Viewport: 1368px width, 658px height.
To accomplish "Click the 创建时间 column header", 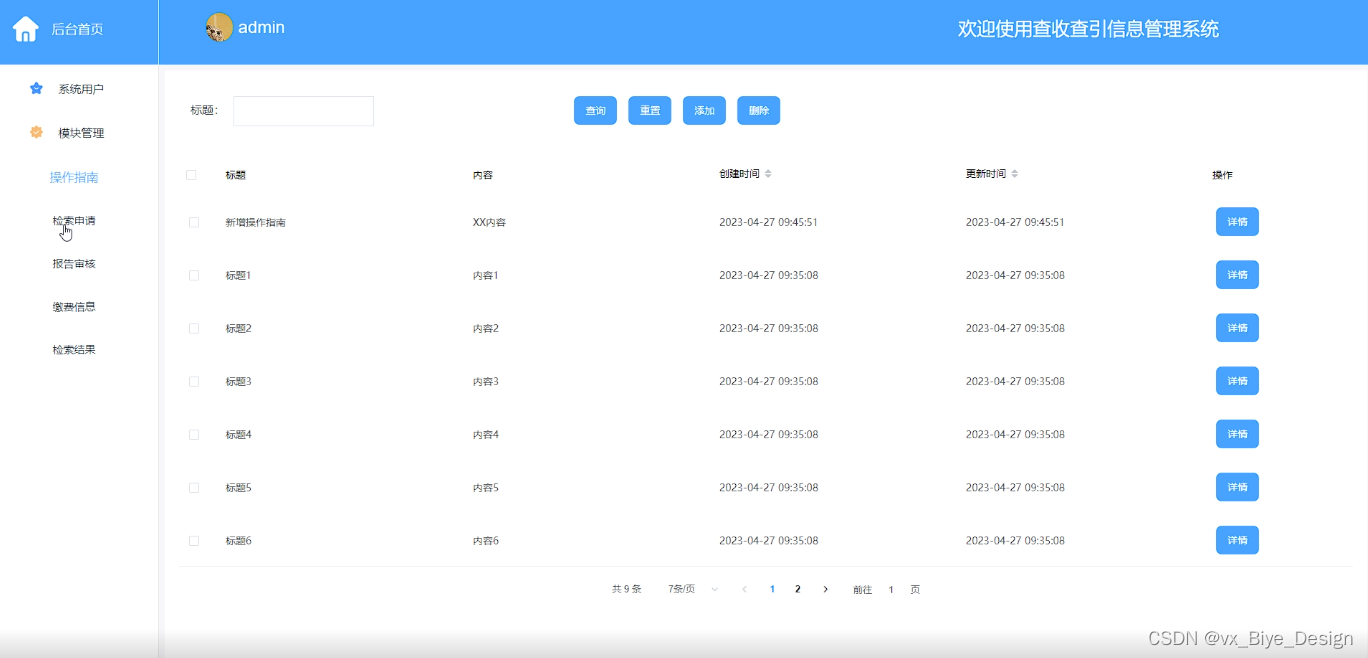I will (739, 174).
